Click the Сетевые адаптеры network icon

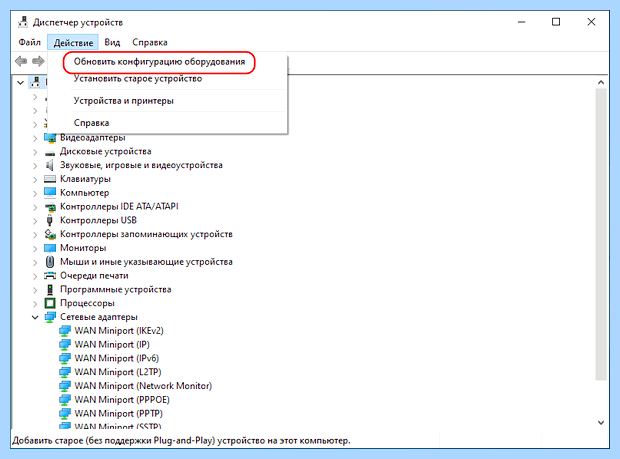pyautogui.click(x=50, y=317)
